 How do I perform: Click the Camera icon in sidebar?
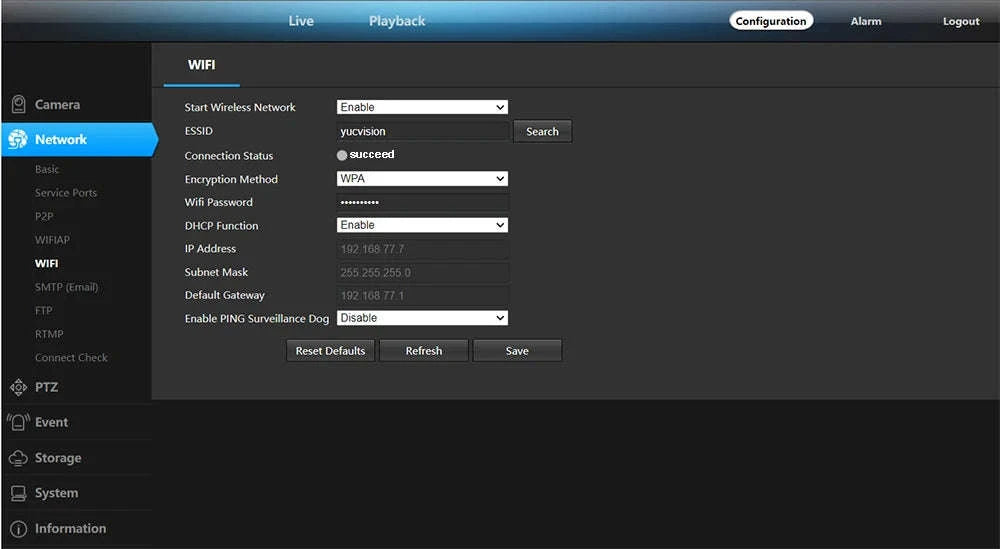pyautogui.click(x=18, y=105)
